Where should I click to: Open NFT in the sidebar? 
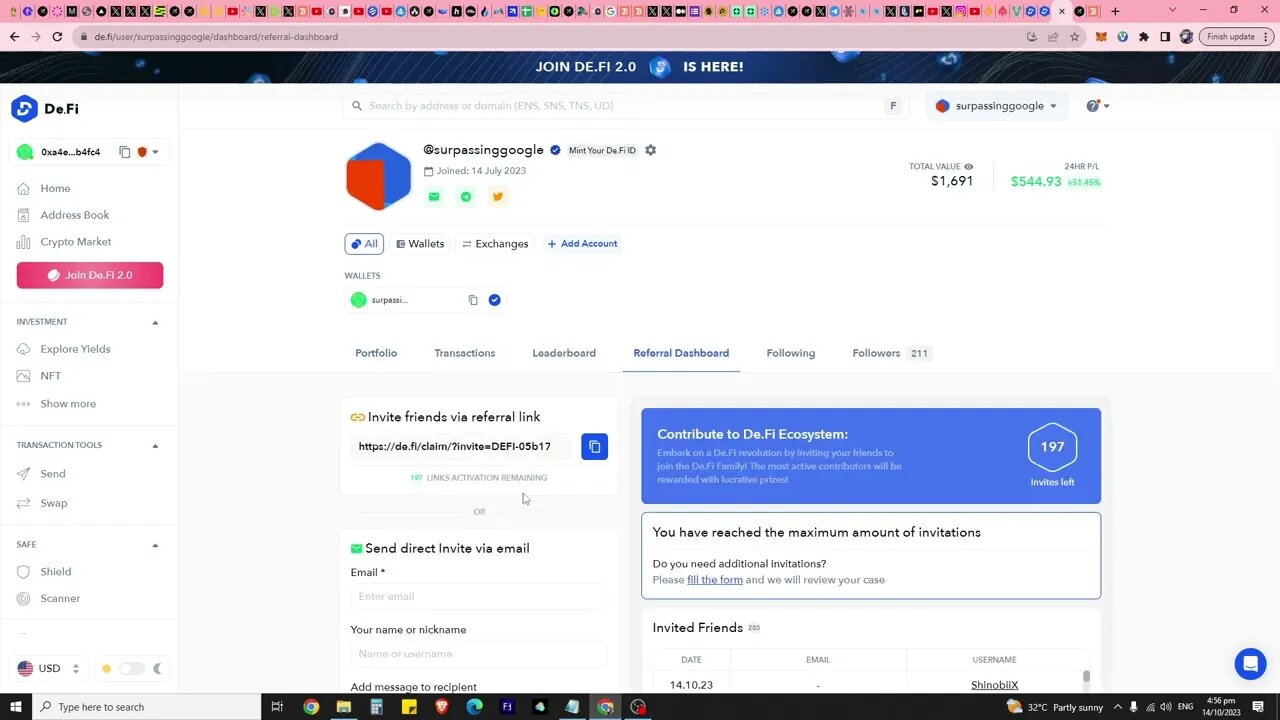click(x=50, y=376)
